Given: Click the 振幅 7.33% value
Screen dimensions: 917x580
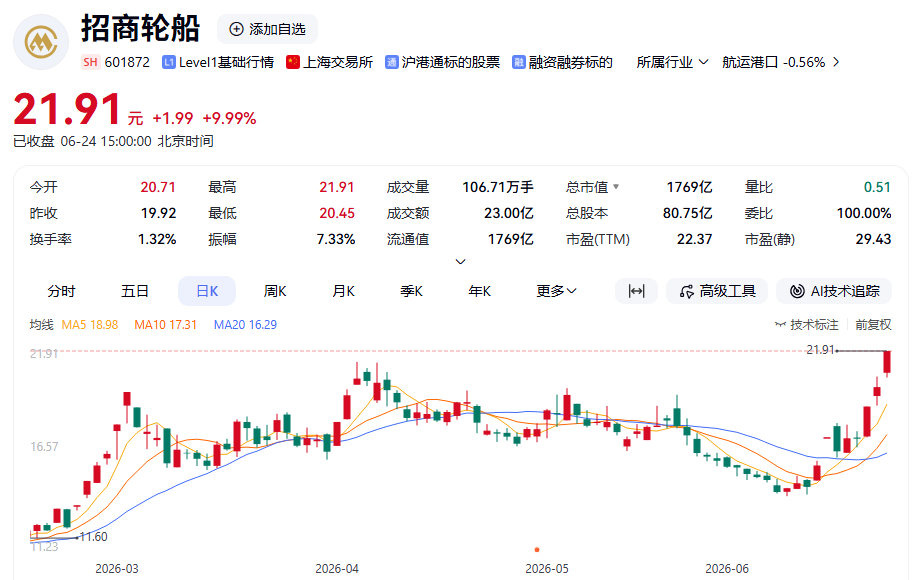Looking at the screenshot, I should pos(336,239).
